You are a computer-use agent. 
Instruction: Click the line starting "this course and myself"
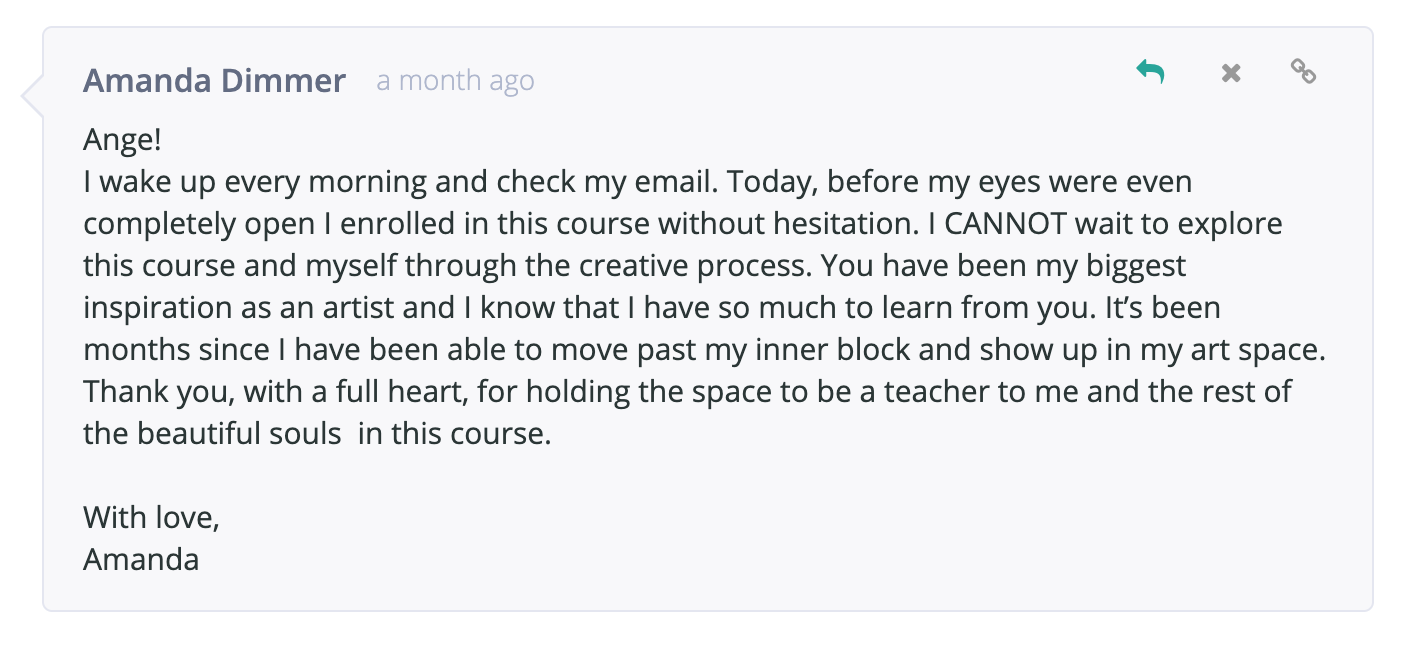point(635,267)
